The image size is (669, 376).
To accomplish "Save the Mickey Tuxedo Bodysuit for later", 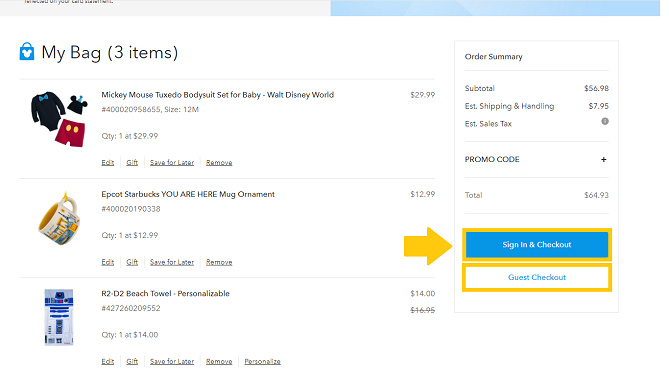I will pyautogui.click(x=172, y=163).
